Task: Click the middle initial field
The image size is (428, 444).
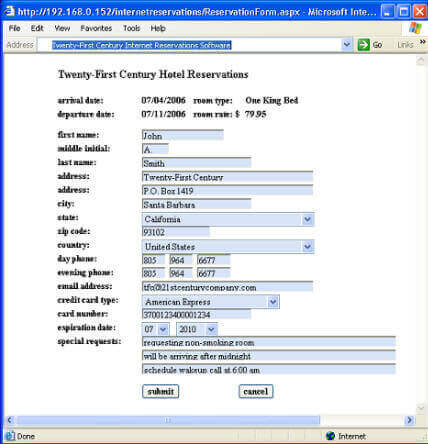Action: point(155,149)
